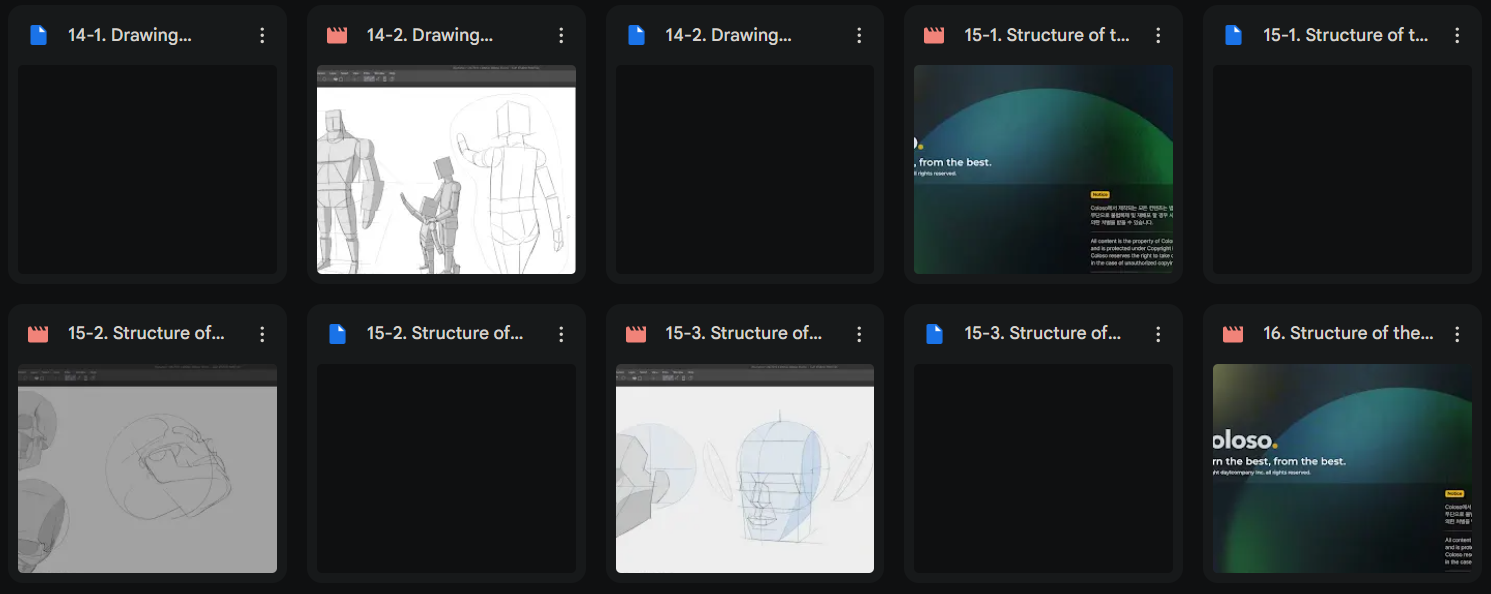This screenshot has height=594, width=1491.
Task: Click the blue document icon of 15-3 Structure
Action: coord(934,334)
